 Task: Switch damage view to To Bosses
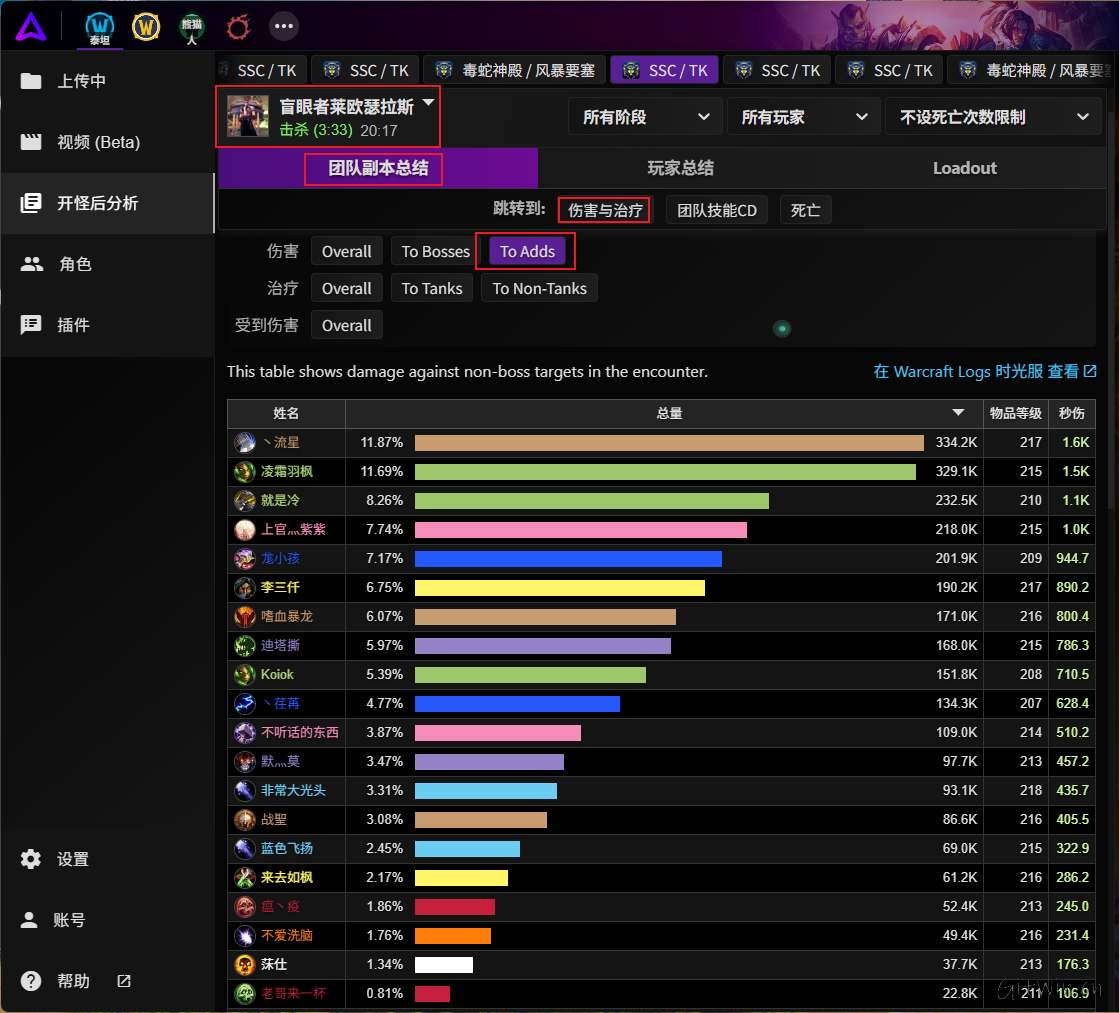(434, 251)
